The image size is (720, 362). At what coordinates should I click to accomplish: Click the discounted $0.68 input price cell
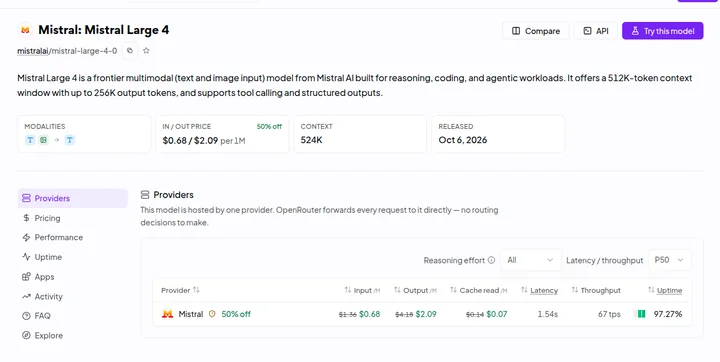point(370,314)
